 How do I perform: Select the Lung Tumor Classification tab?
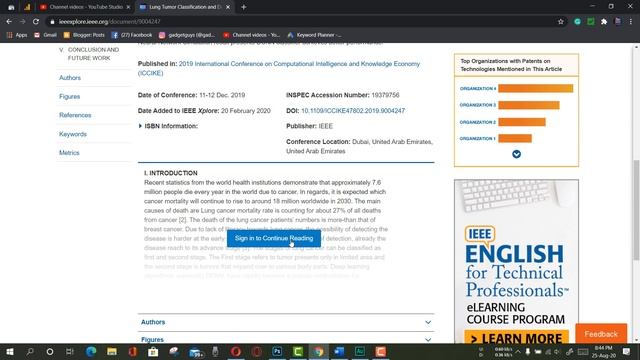(x=184, y=7)
